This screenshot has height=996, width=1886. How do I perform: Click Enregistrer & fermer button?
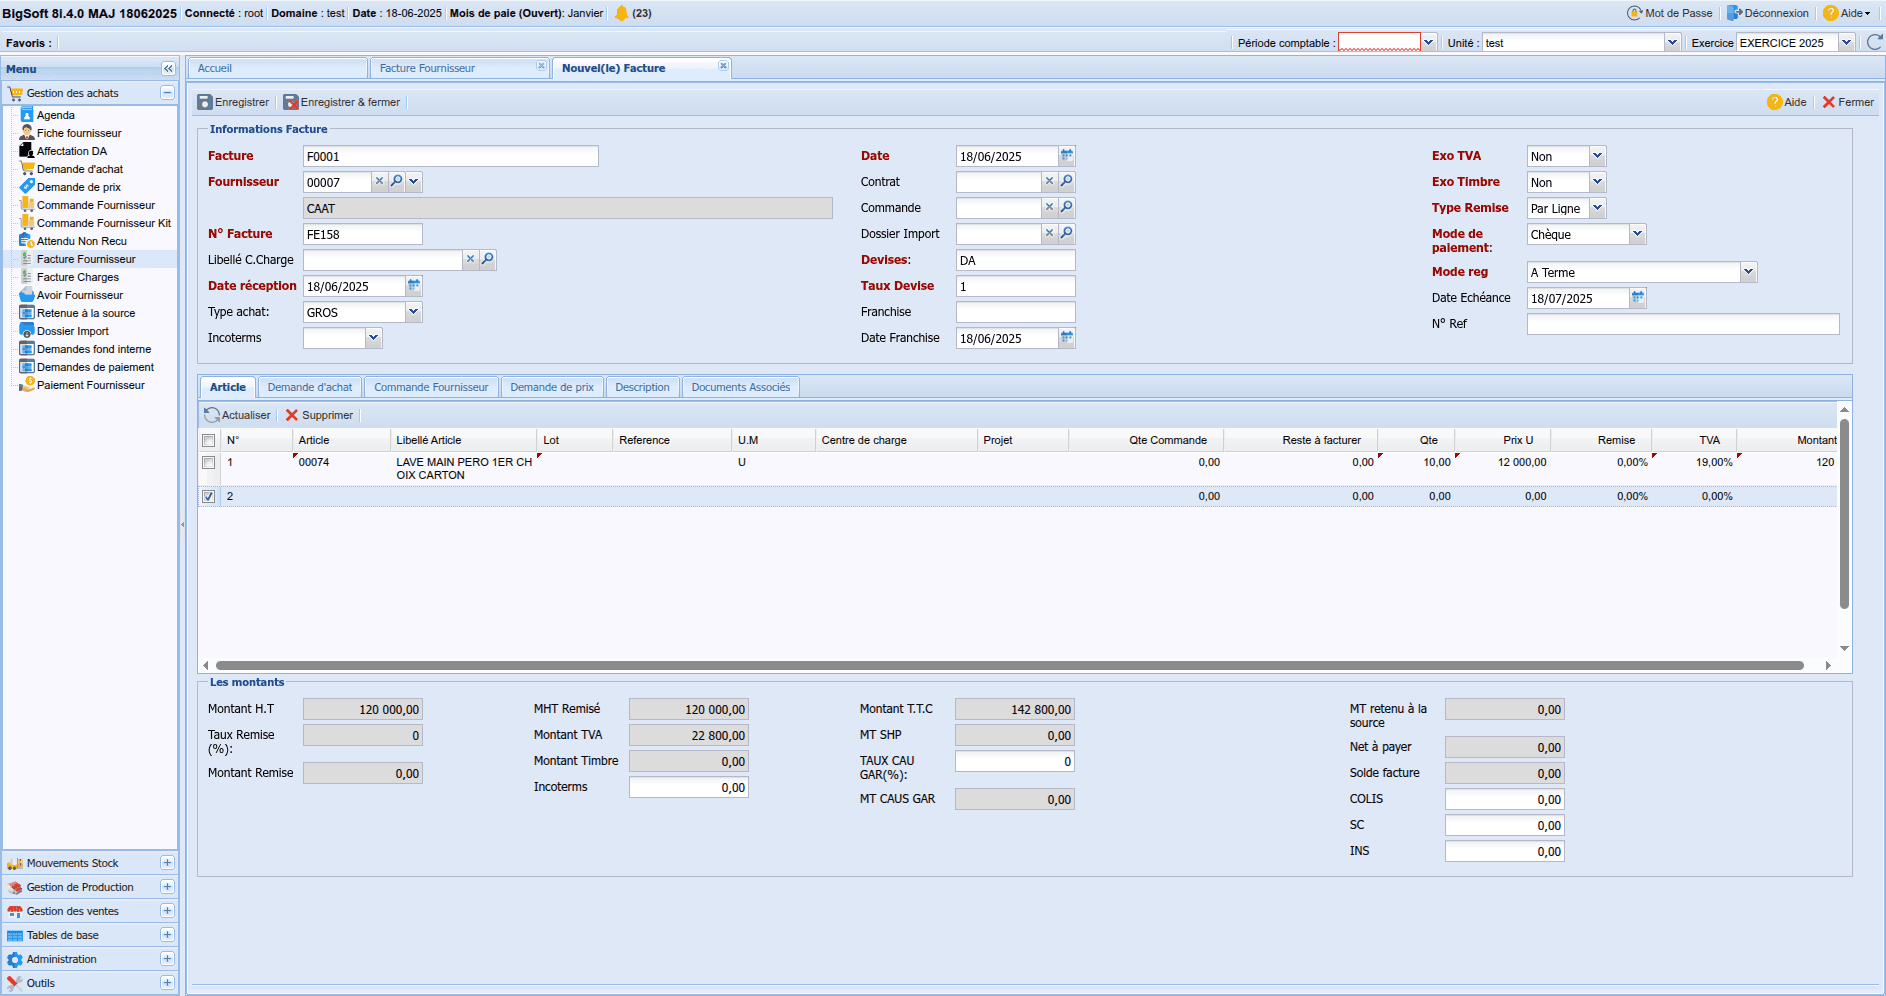pyautogui.click(x=342, y=102)
